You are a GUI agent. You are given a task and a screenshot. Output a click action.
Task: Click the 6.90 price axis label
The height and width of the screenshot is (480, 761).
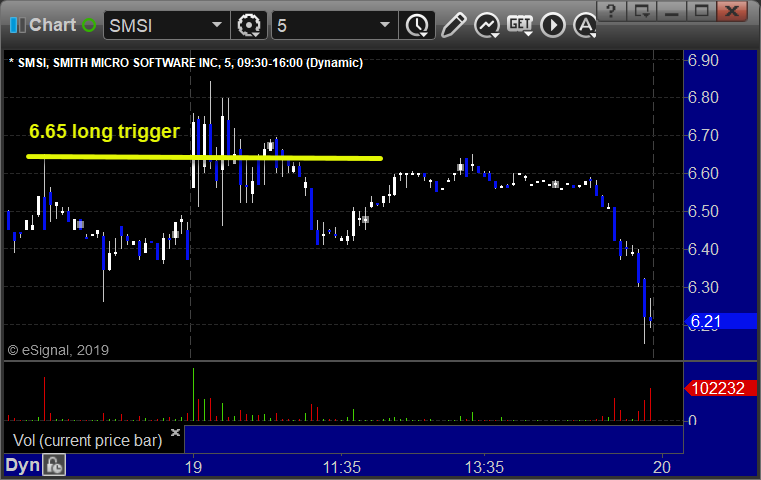click(703, 61)
